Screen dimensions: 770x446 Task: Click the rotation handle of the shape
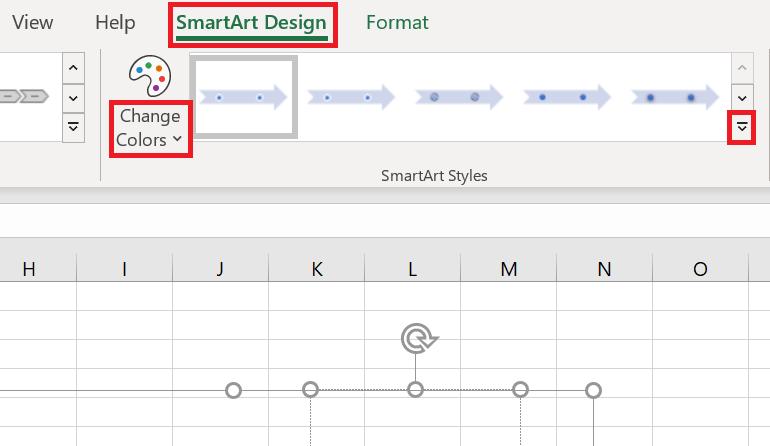pyautogui.click(x=419, y=338)
